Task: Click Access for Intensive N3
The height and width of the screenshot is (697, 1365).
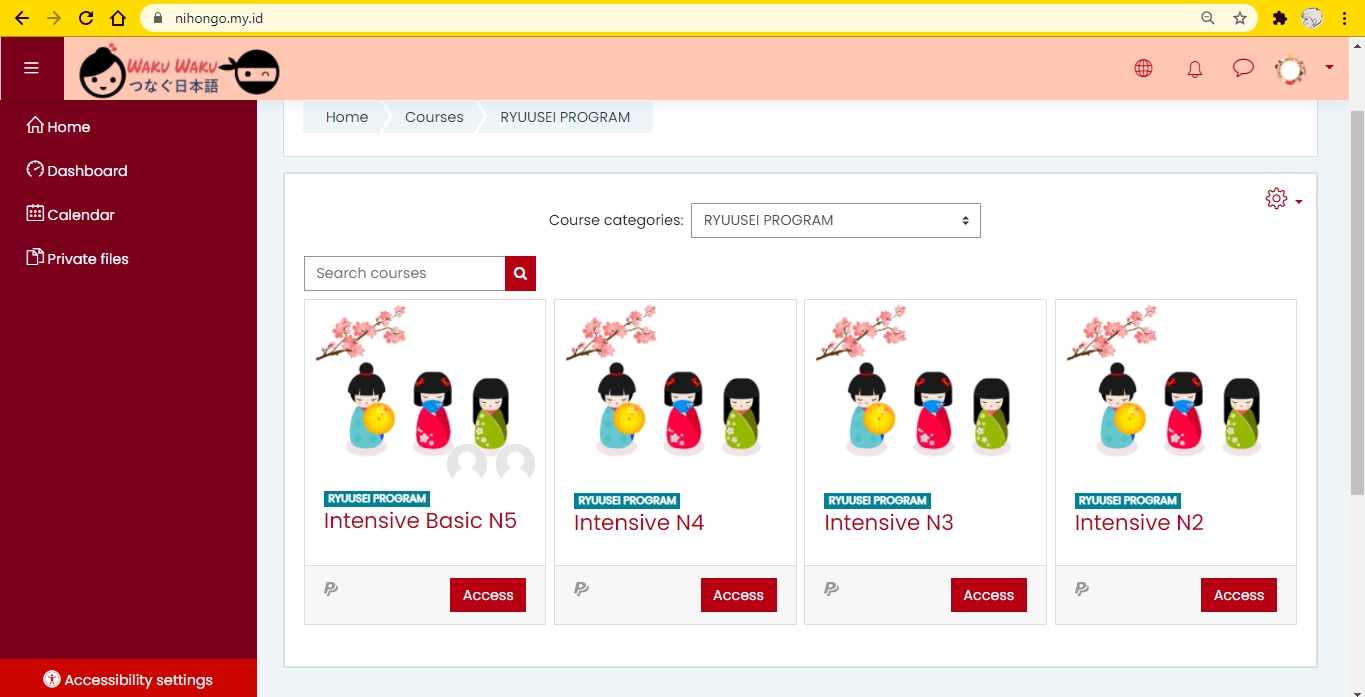Action: pyautogui.click(x=989, y=595)
